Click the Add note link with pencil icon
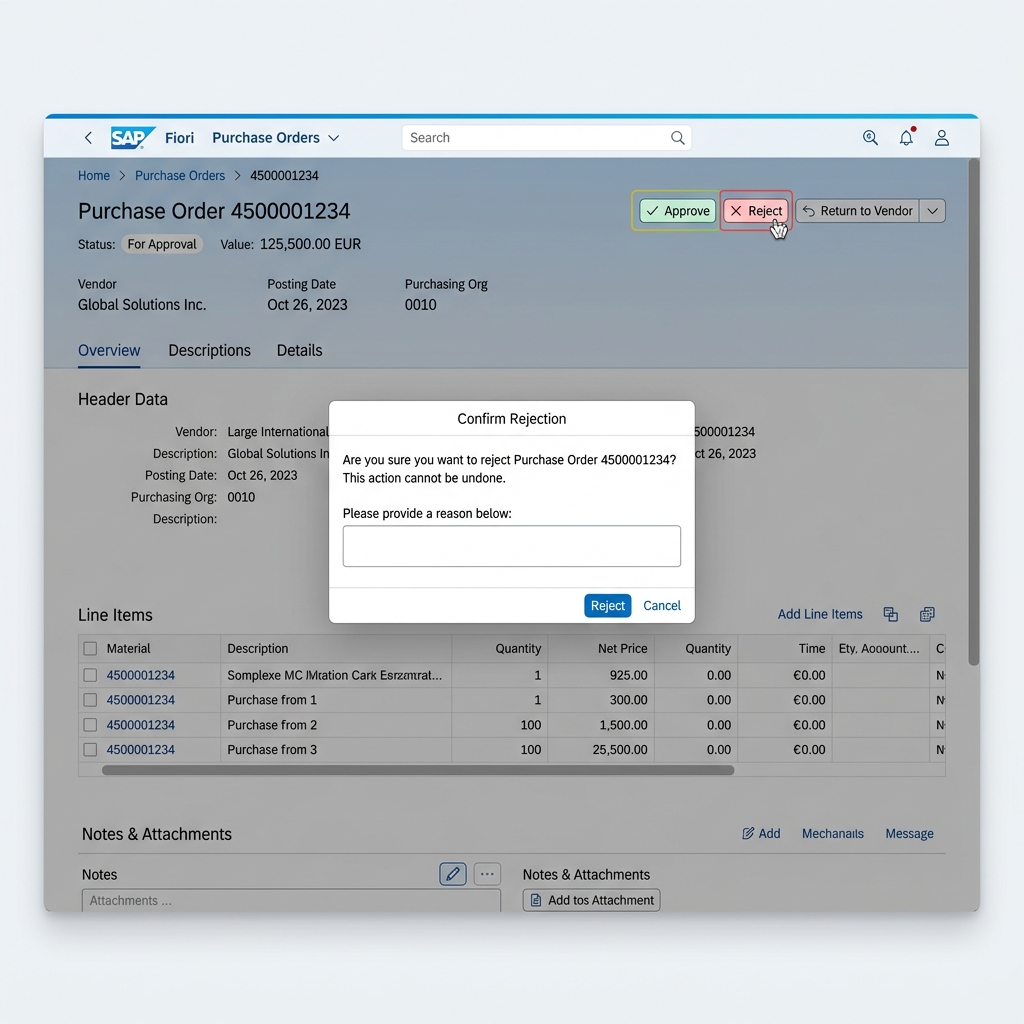This screenshot has height=1024, width=1024. [761, 833]
